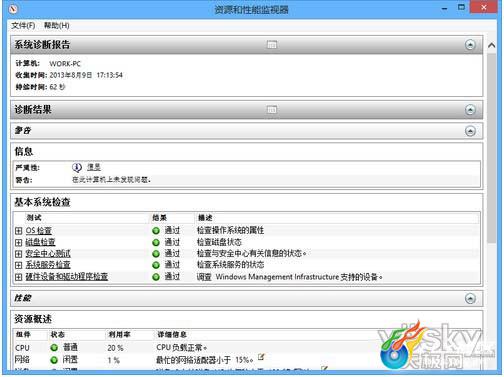Screen dimensions: 504x377
Task: Click the Resource Monitor app icon in title bar
Action: coord(13,9)
